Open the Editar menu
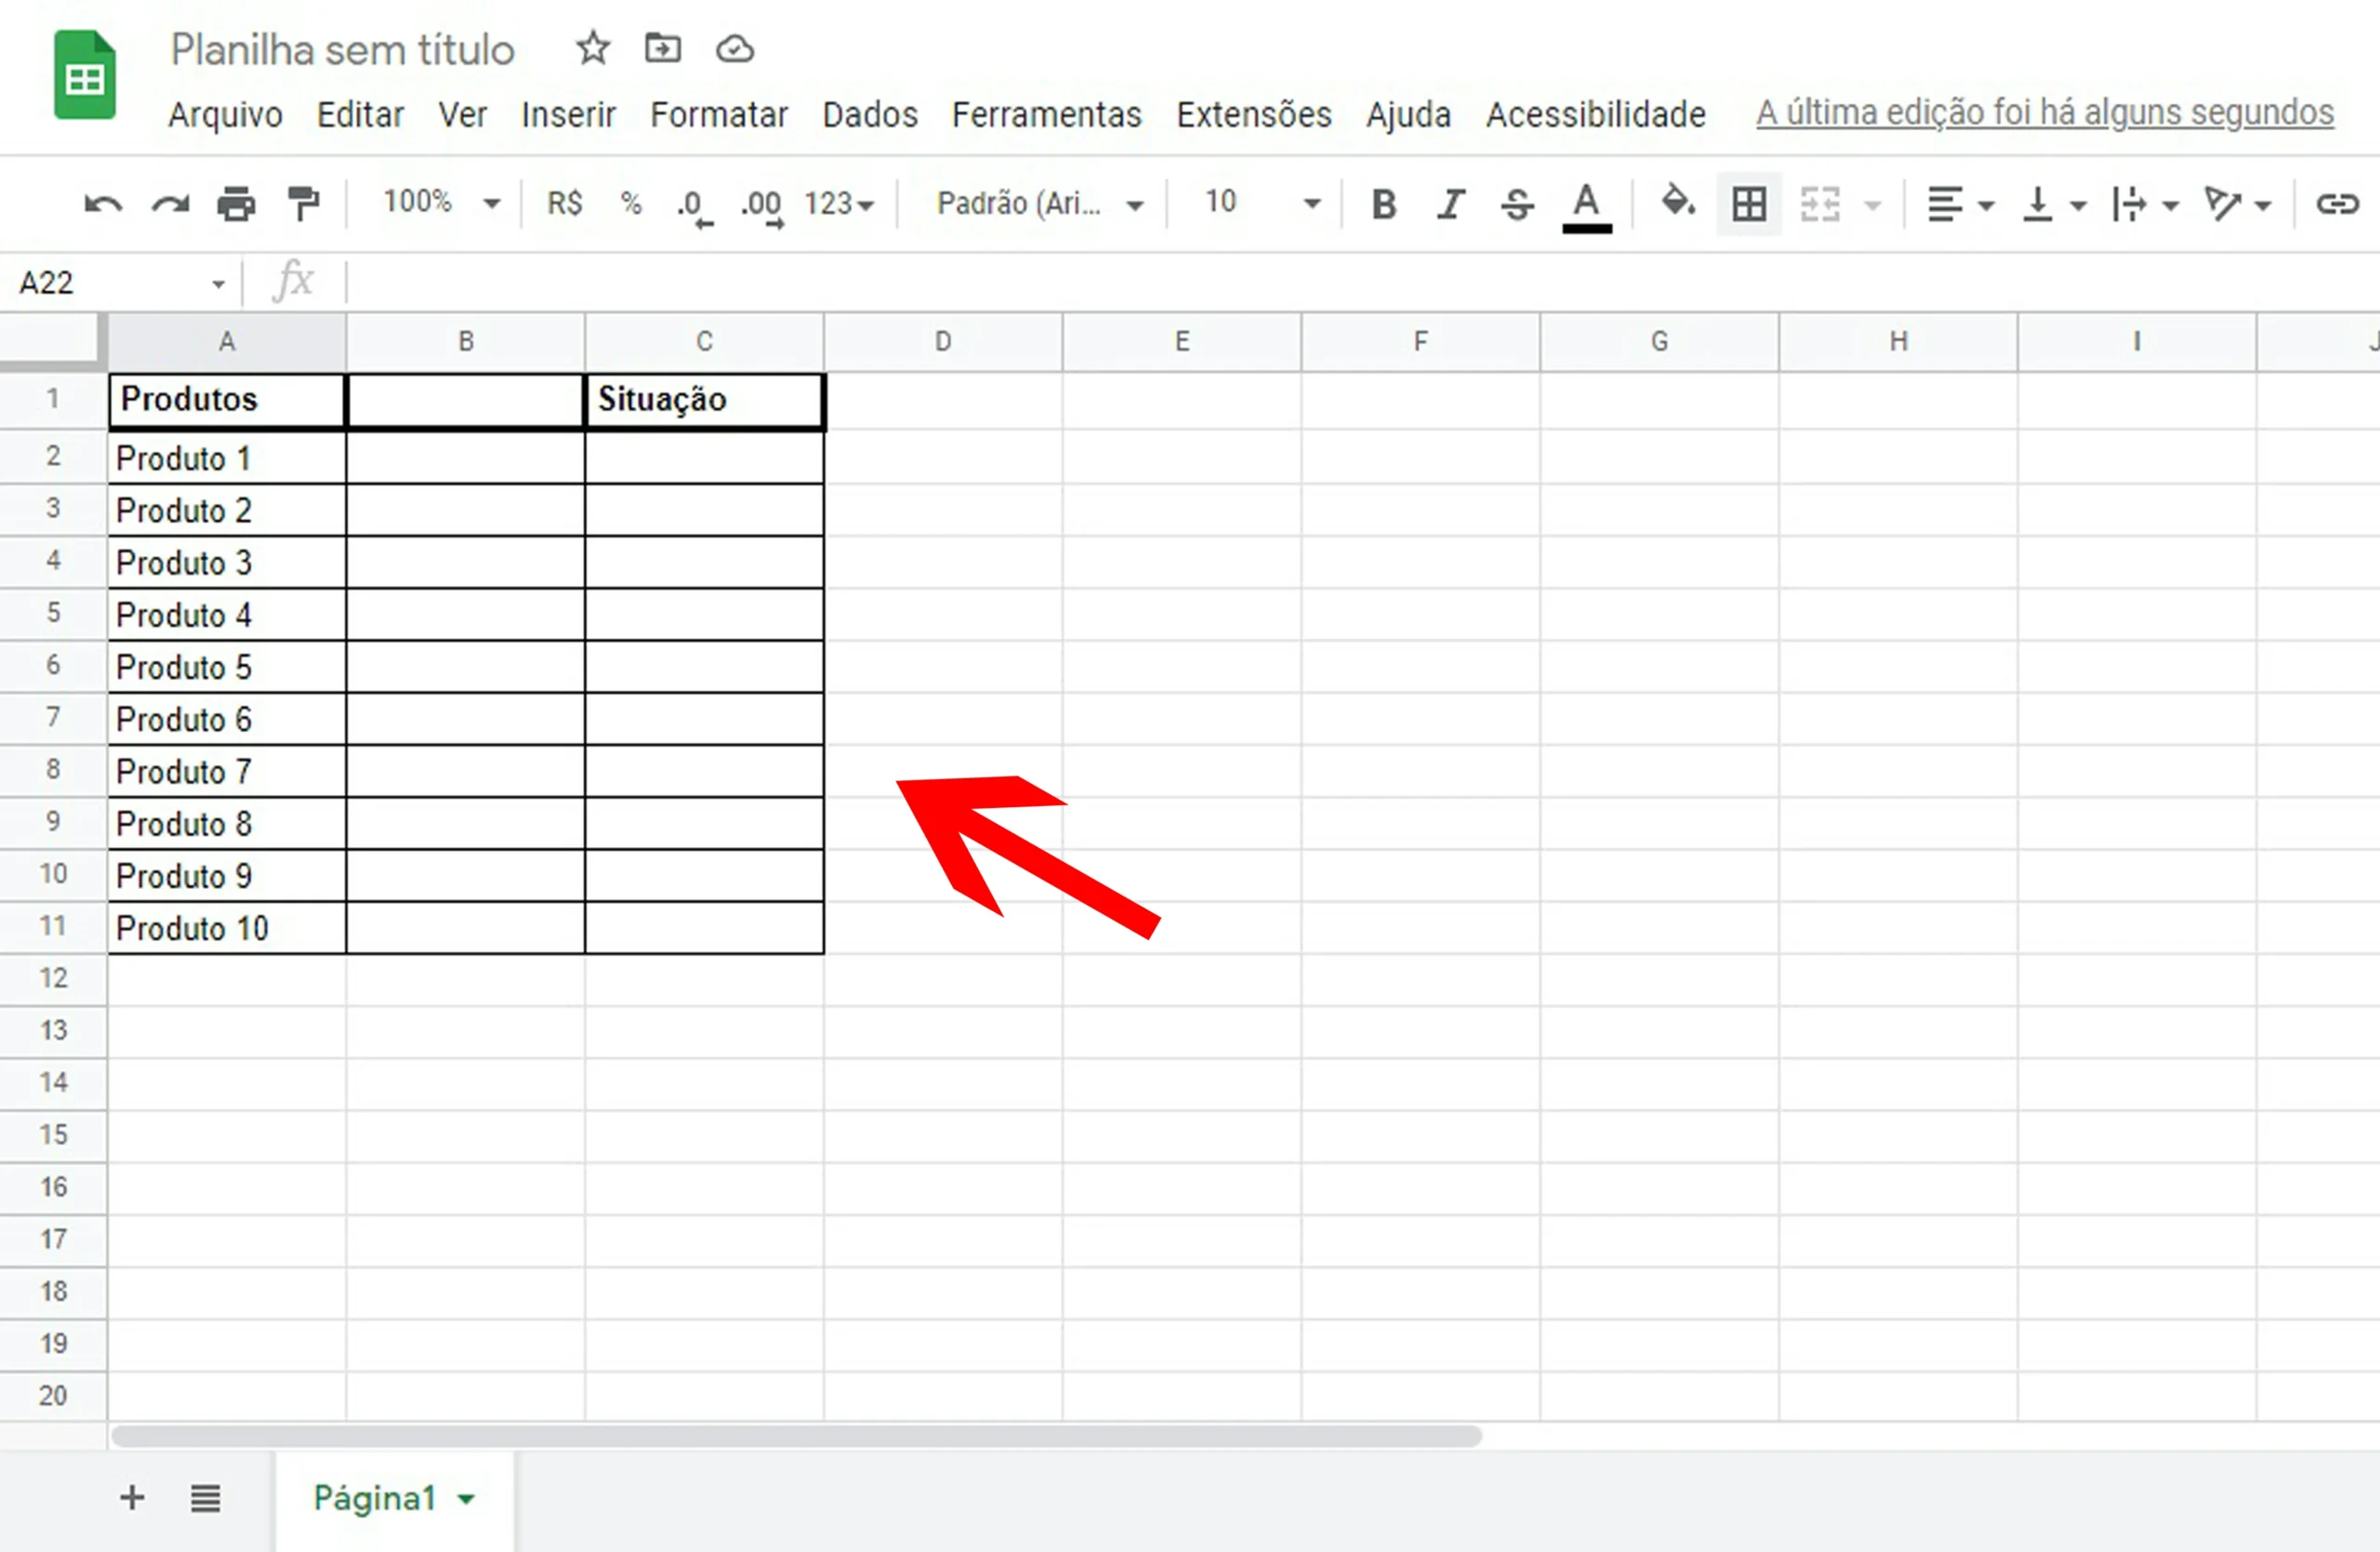Image resolution: width=2380 pixels, height=1552 pixels. pyautogui.click(x=360, y=115)
